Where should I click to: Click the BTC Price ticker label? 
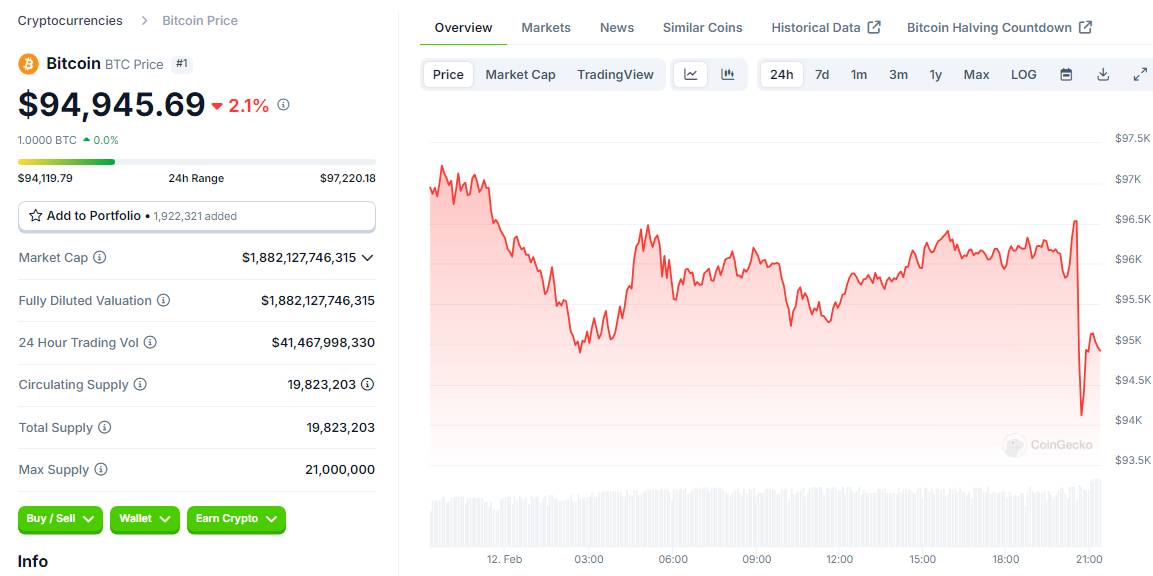coord(134,65)
